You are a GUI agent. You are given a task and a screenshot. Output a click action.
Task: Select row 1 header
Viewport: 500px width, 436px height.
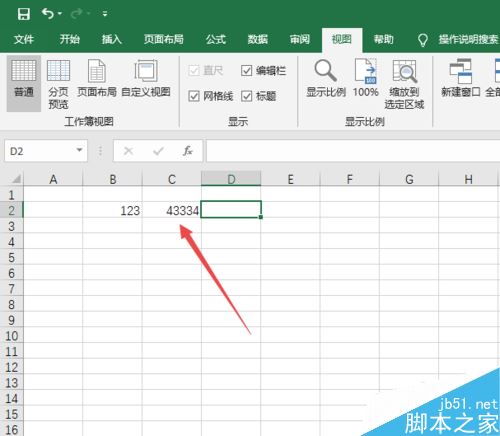(x=11, y=195)
